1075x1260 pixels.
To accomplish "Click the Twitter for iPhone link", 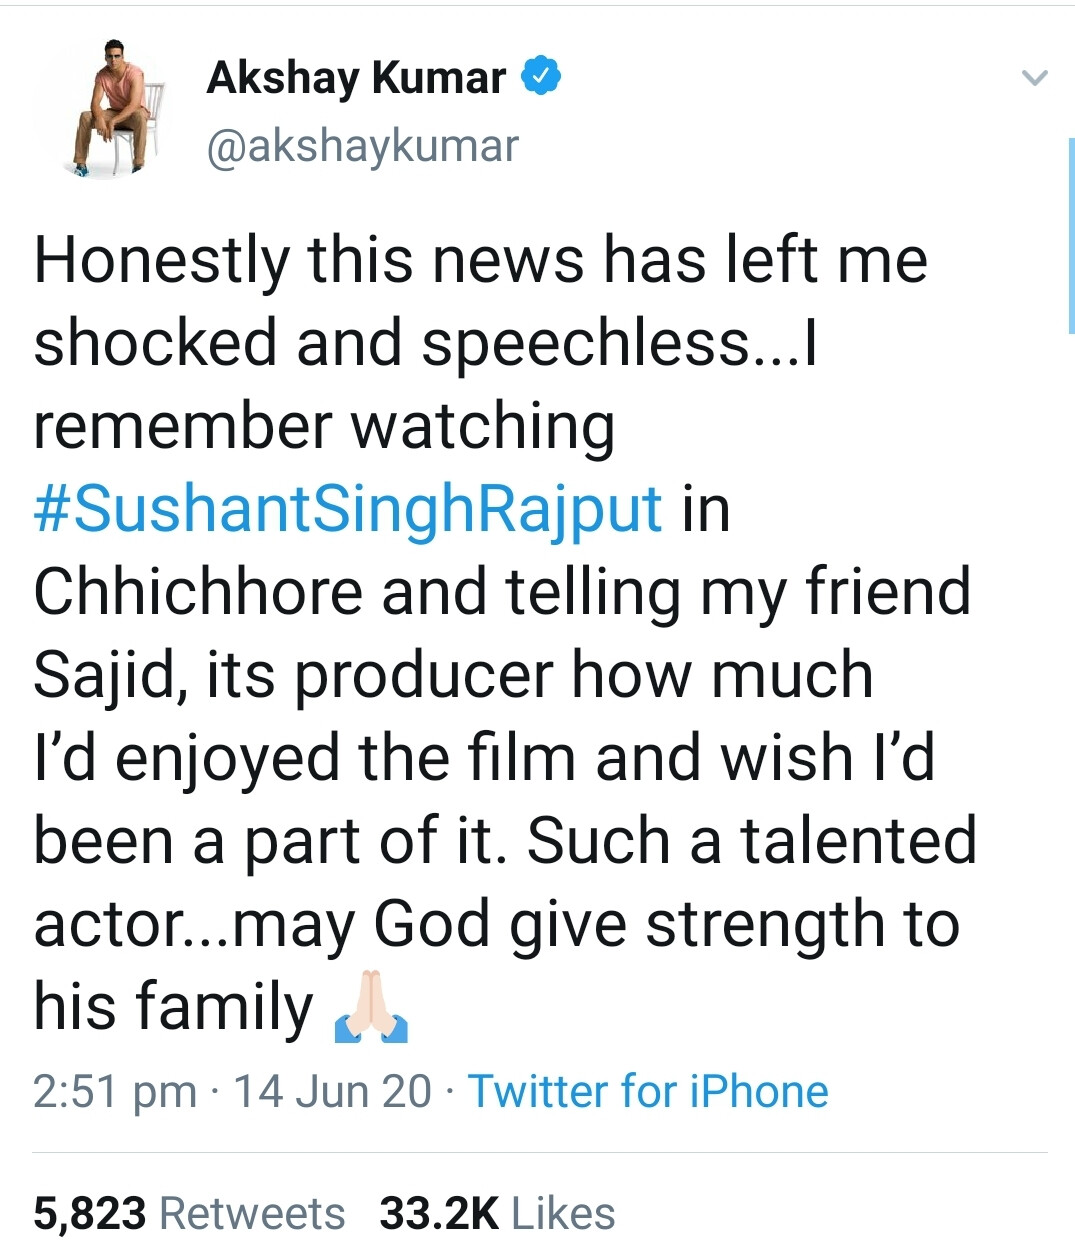I will [x=648, y=1091].
